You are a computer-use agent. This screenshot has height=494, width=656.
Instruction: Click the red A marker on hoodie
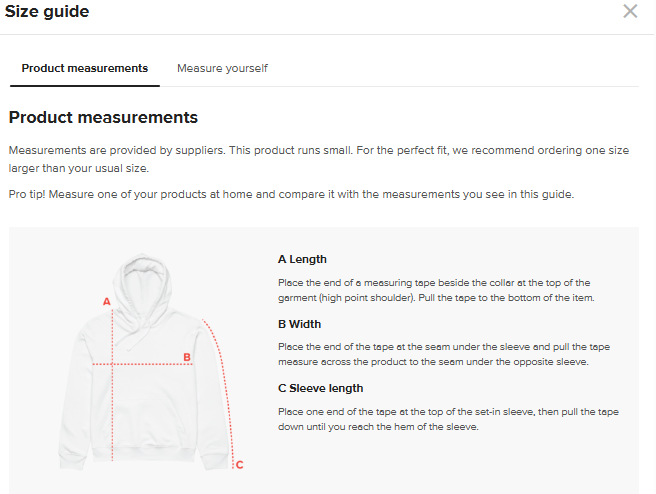pyautogui.click(x=107, y=300)
